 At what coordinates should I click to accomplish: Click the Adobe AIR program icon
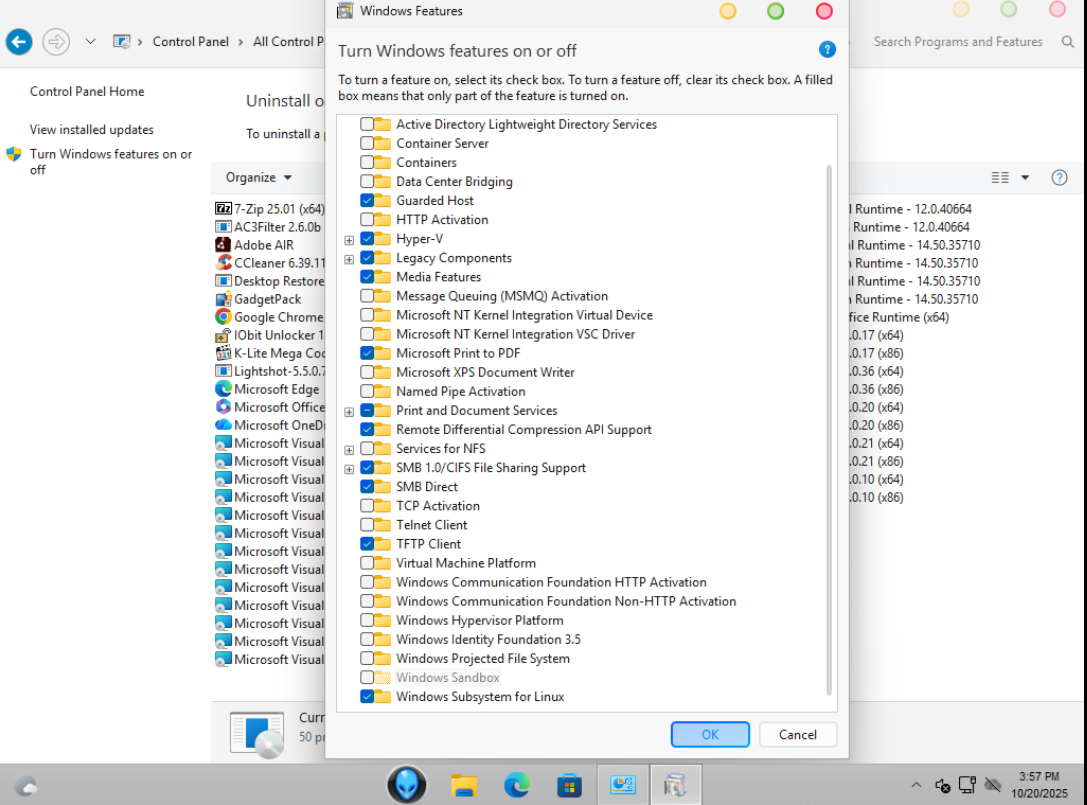coord(223,245)
